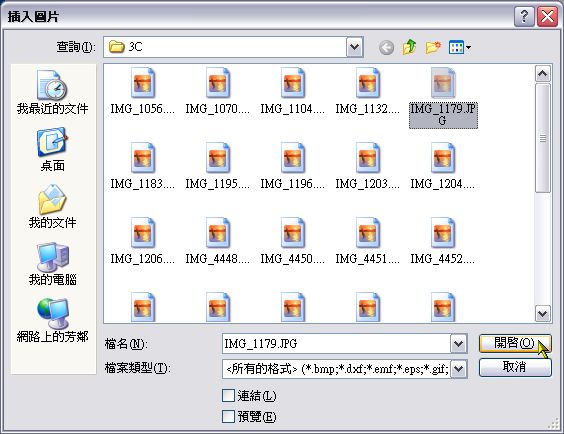Open 我的文件 folder shortcut

tap(53, 206)
